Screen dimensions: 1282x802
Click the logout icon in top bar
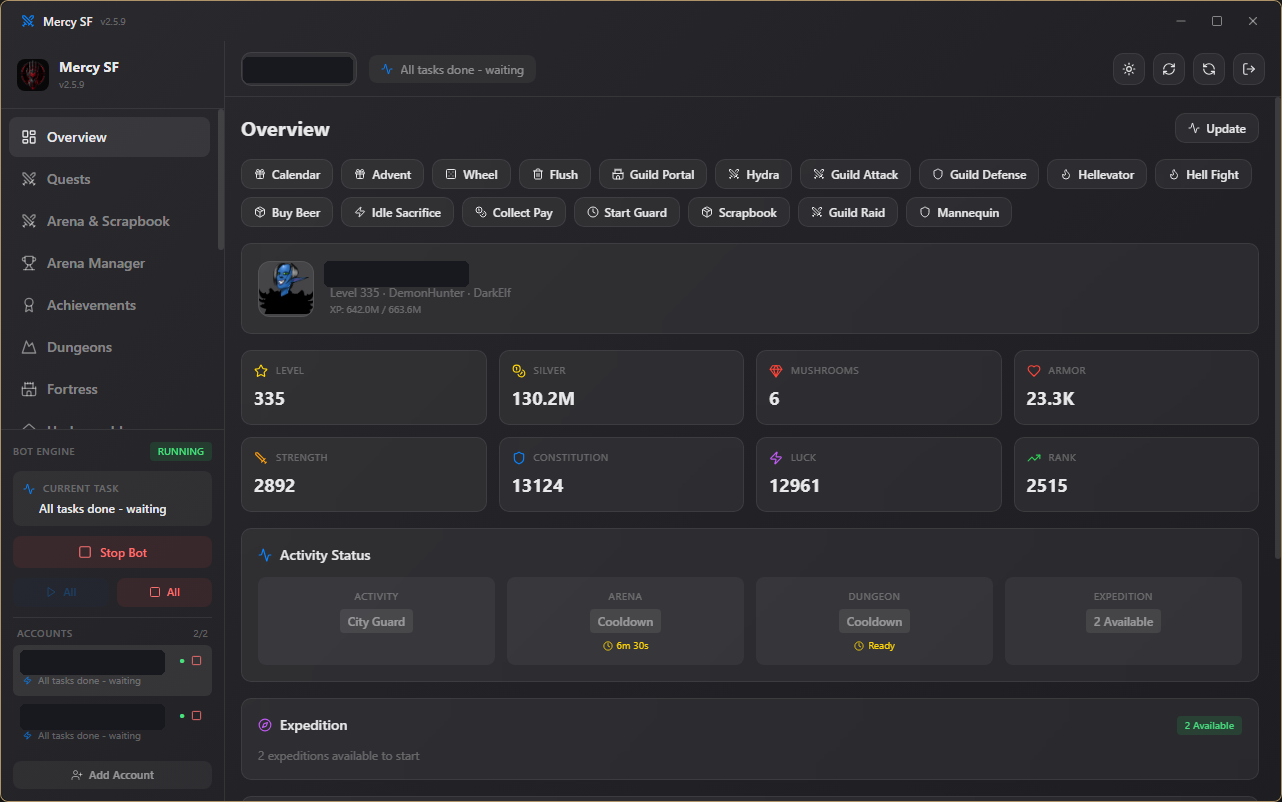[x=1249, y=69]
